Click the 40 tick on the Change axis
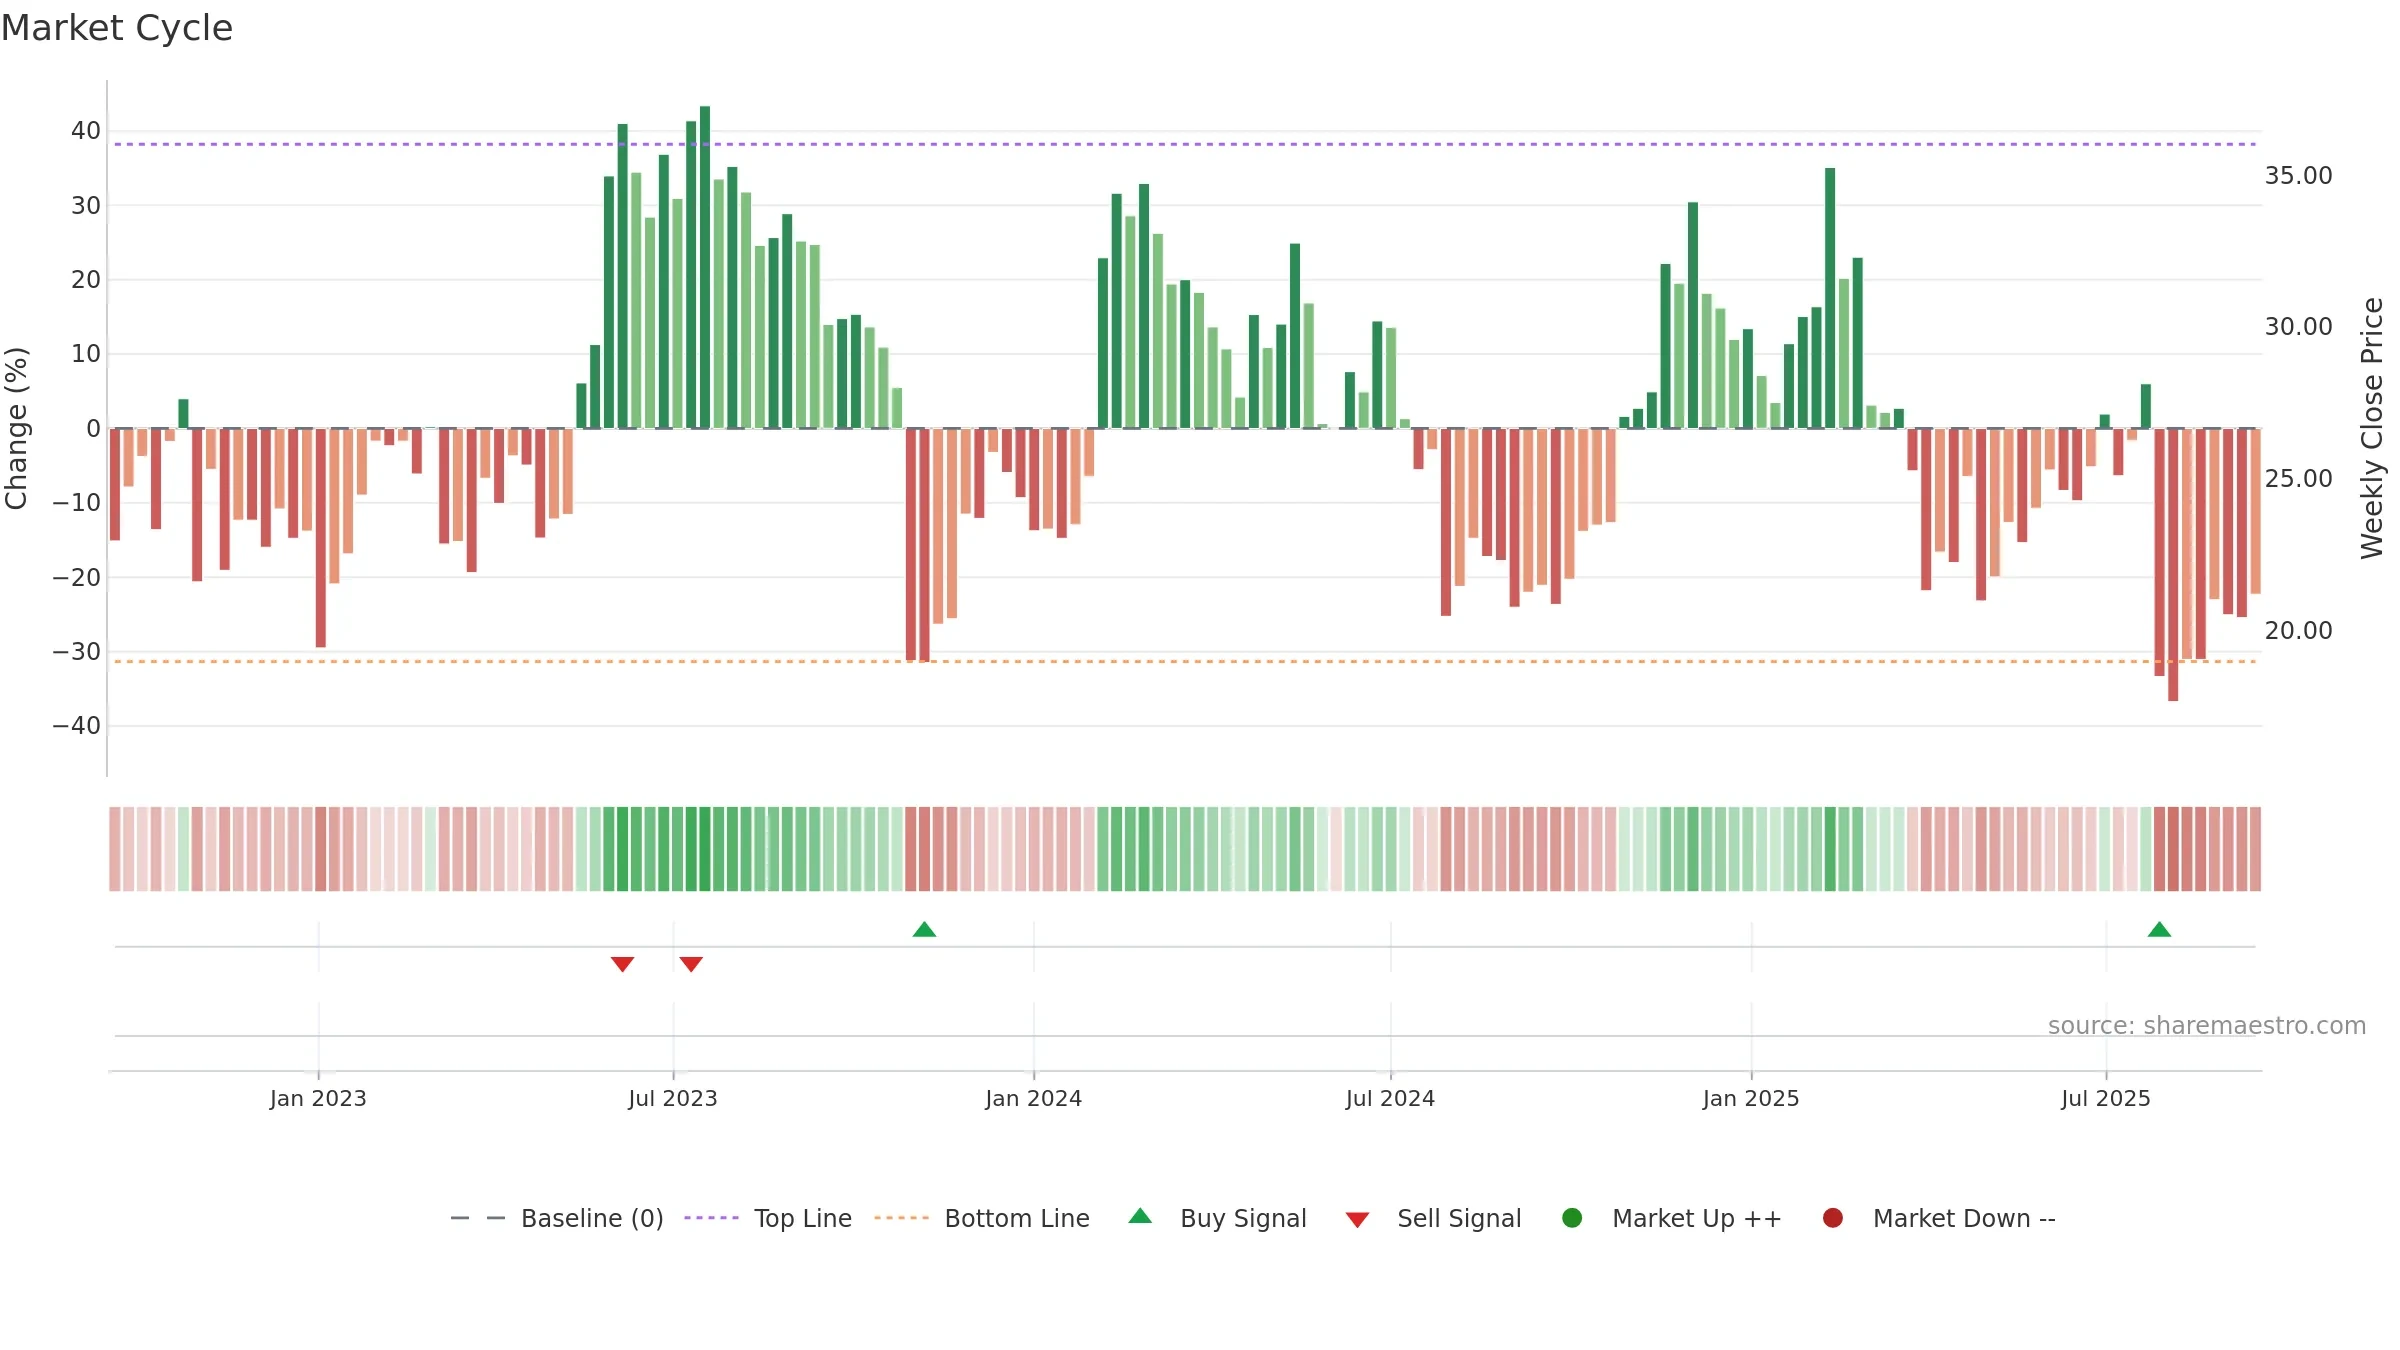Viewport: 2400px width, 1350px height. (x=86, y=131)
